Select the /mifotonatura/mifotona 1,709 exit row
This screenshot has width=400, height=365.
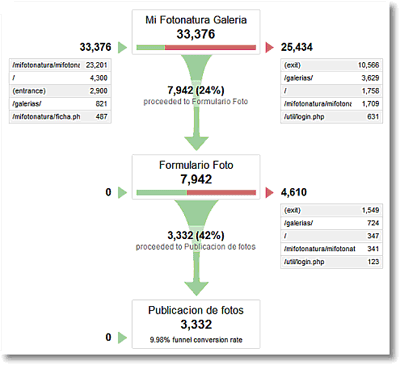(x=331, y=104)
